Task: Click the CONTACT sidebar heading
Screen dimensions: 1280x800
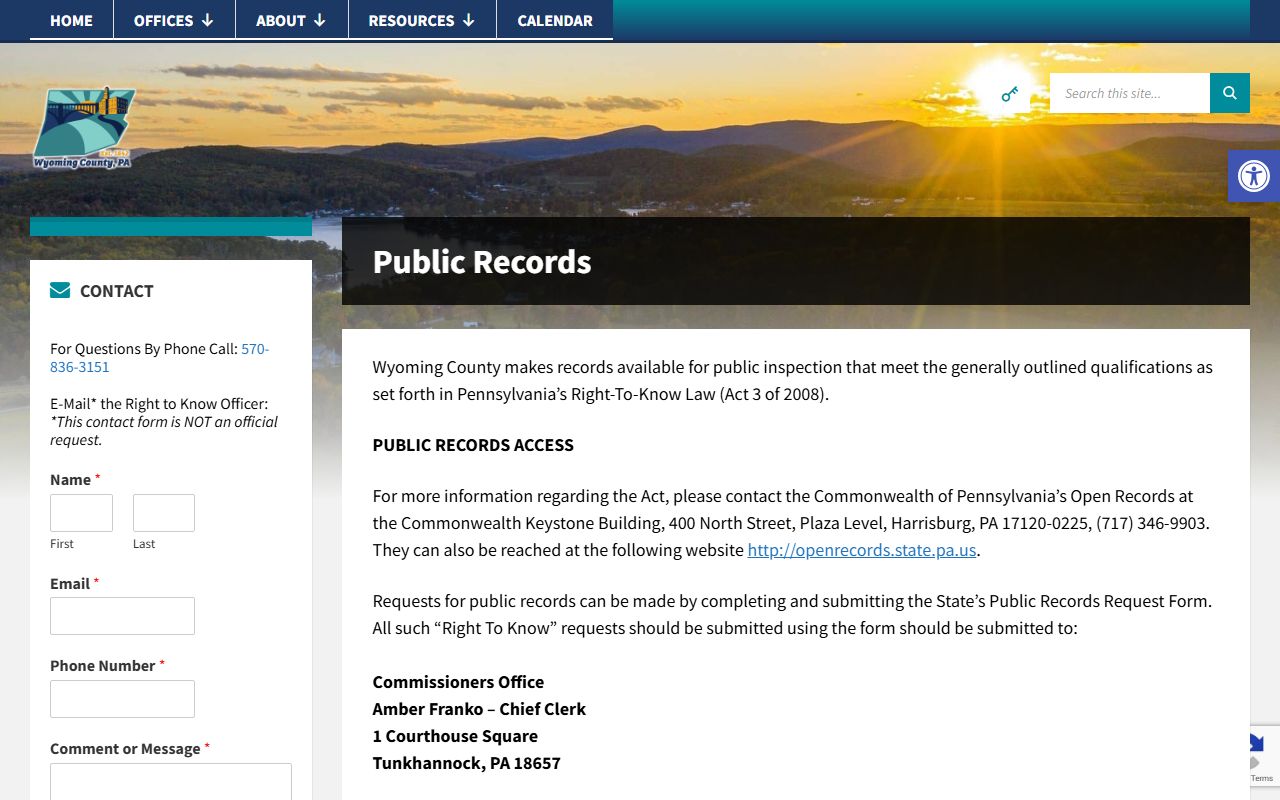Action: [x=116, y=291]
